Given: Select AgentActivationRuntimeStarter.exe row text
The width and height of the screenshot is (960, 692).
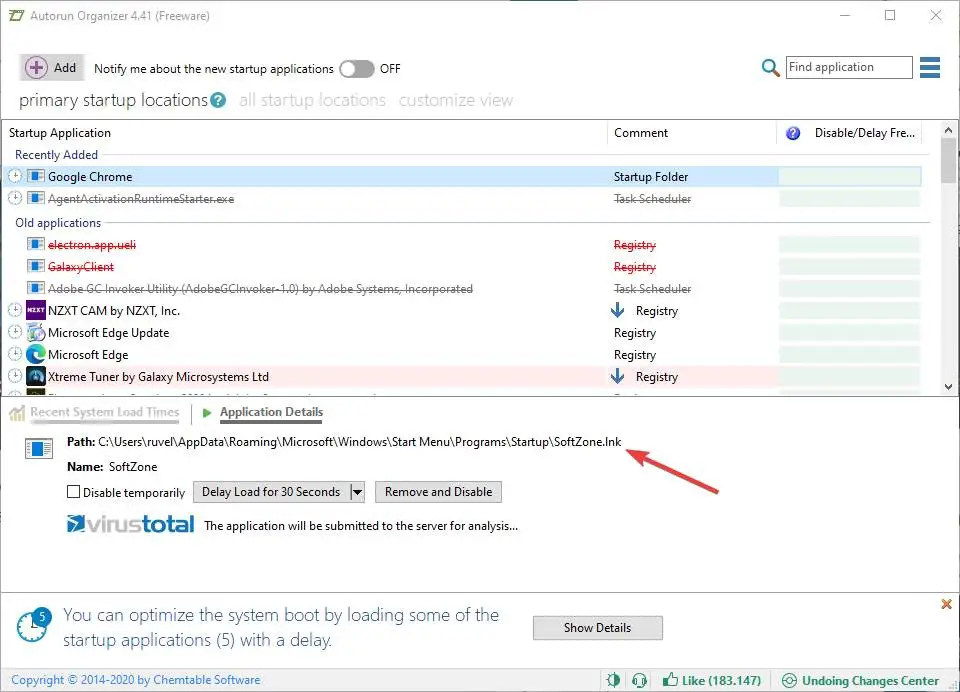Looking at the screenshot, I should (141, 198).
